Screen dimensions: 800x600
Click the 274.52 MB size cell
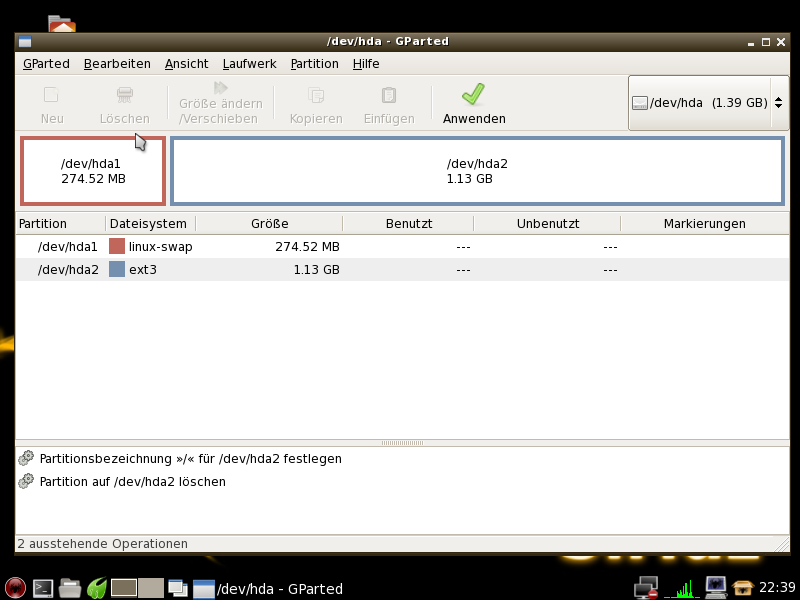coord(307,247)
